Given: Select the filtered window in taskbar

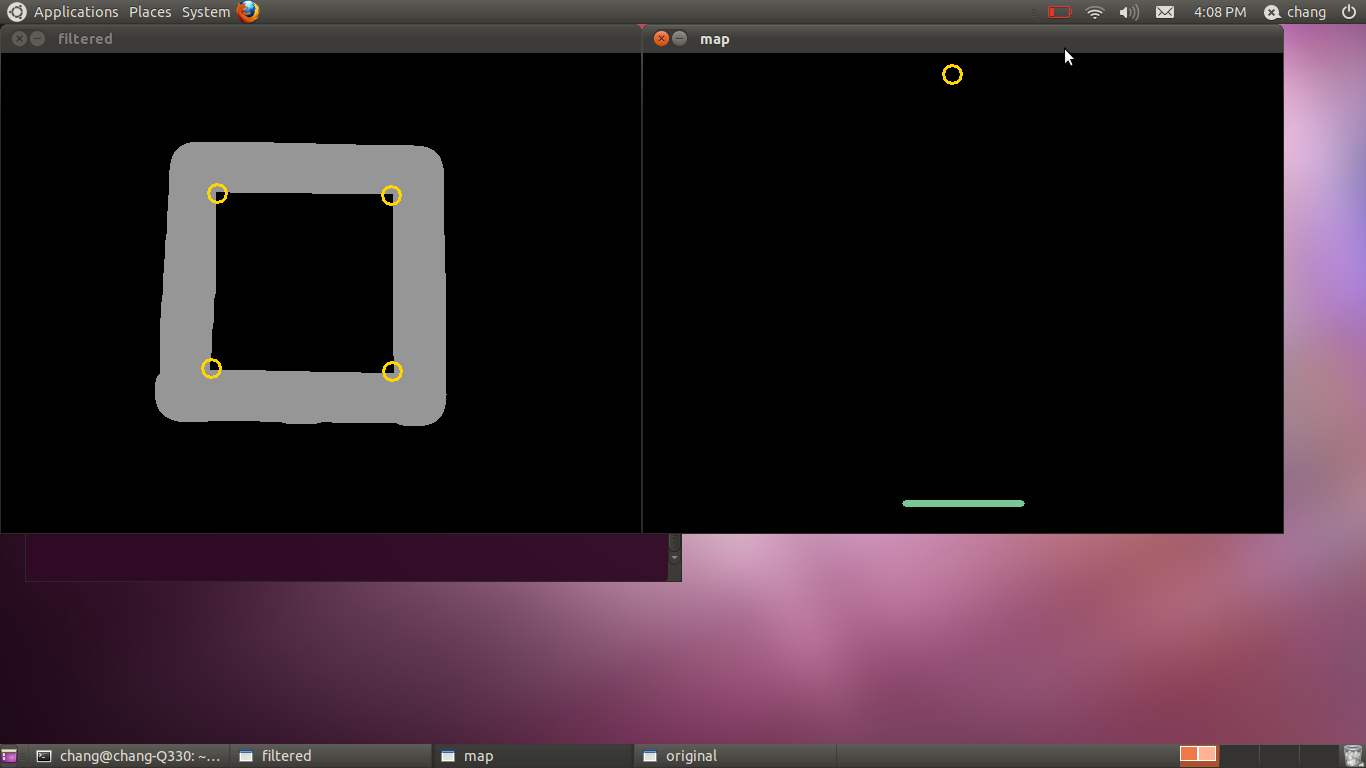Looking at the screenshot, I should click(331, 756).
